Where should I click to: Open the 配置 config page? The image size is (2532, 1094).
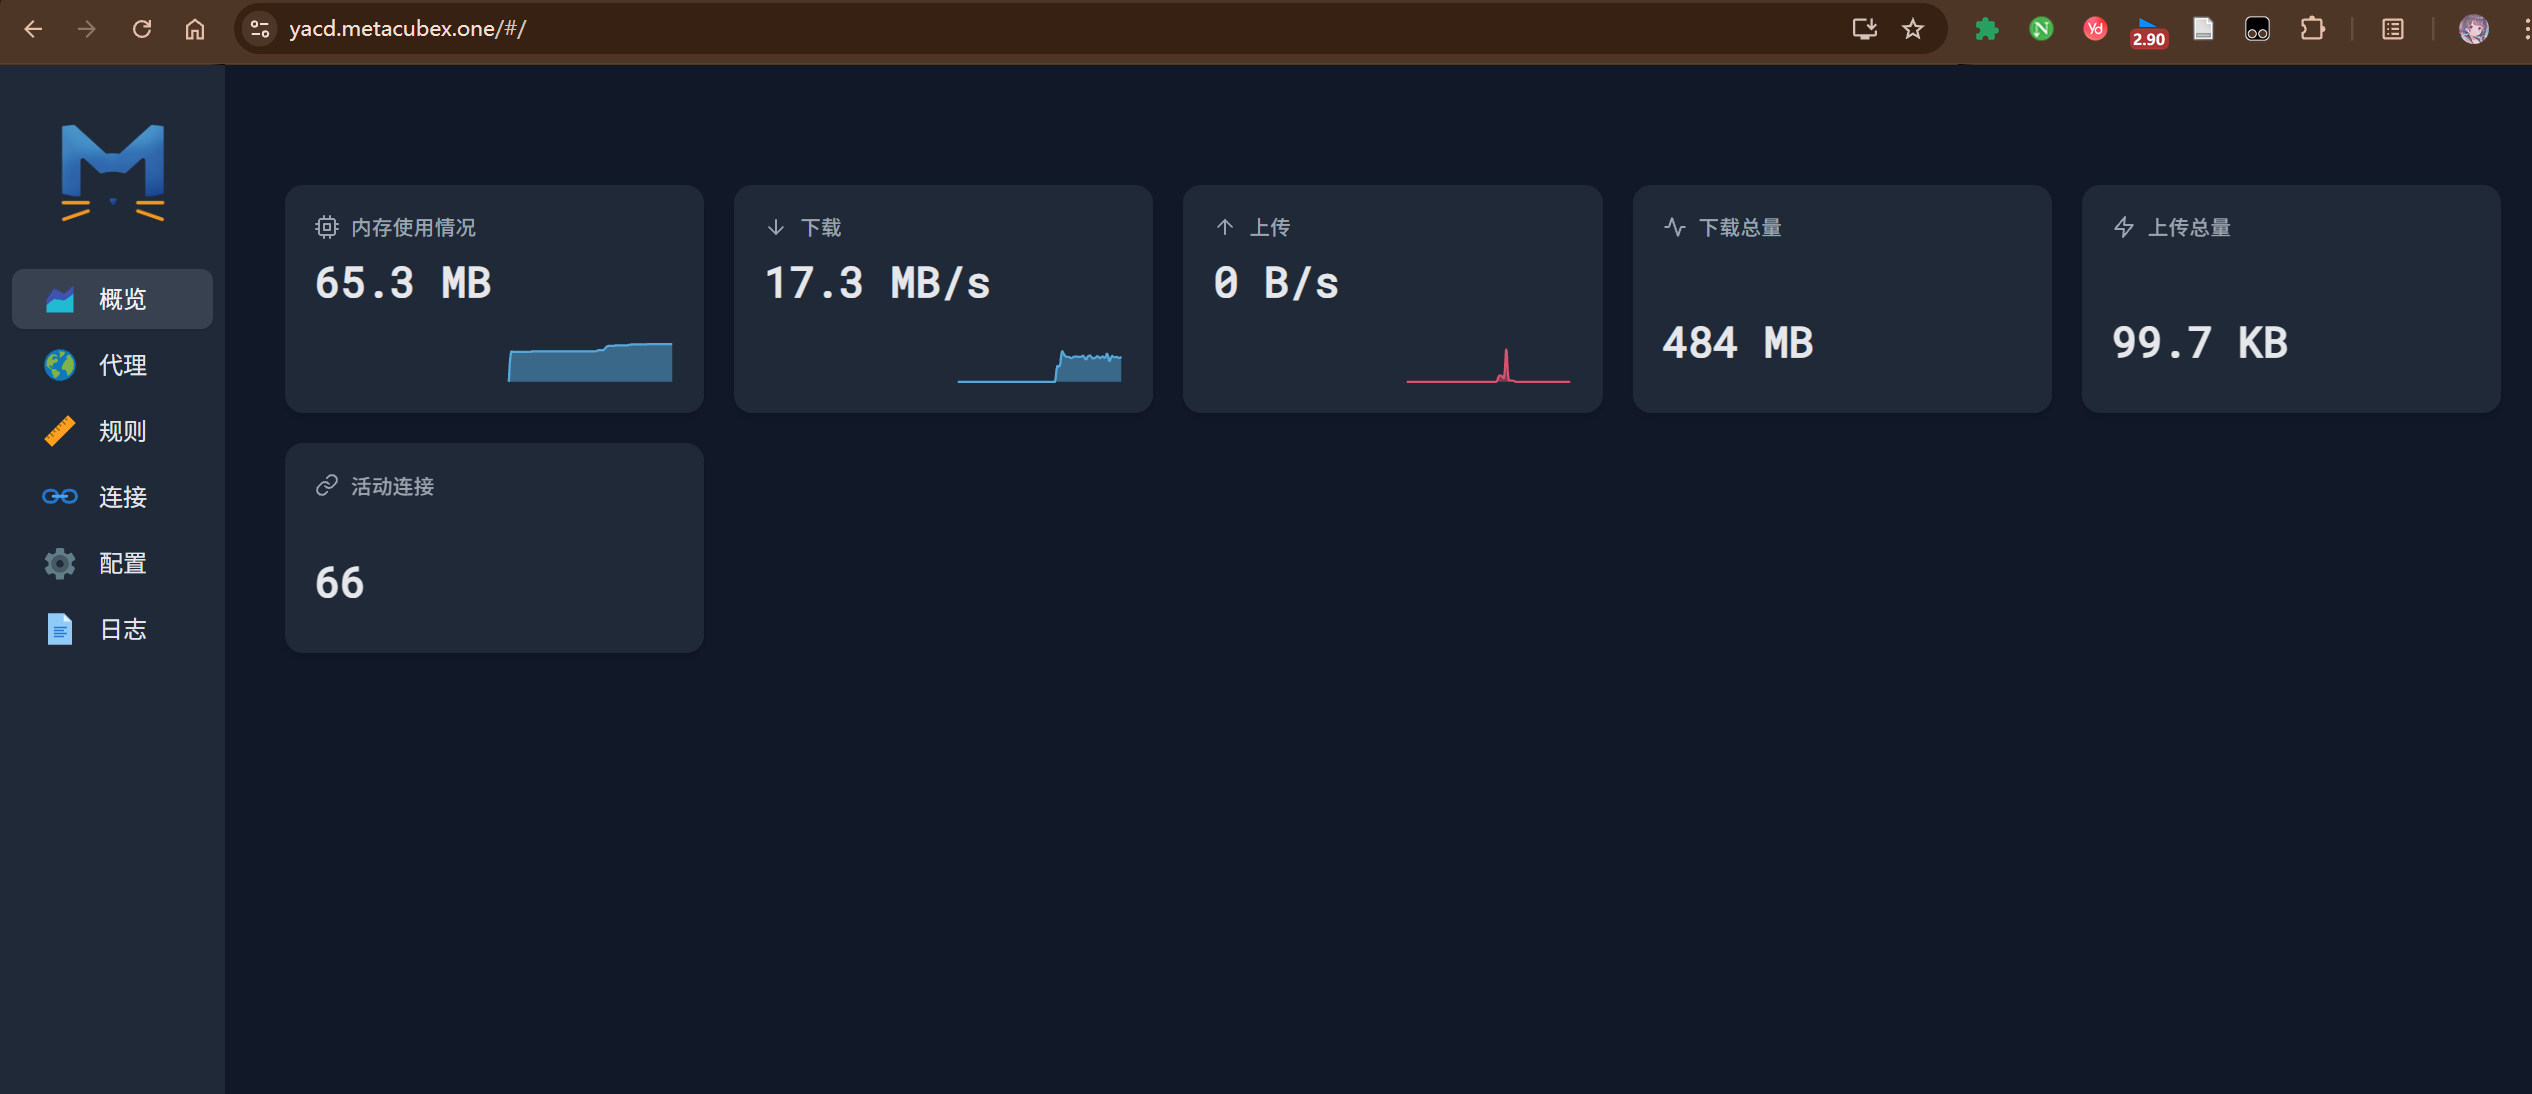coord(112,563)
